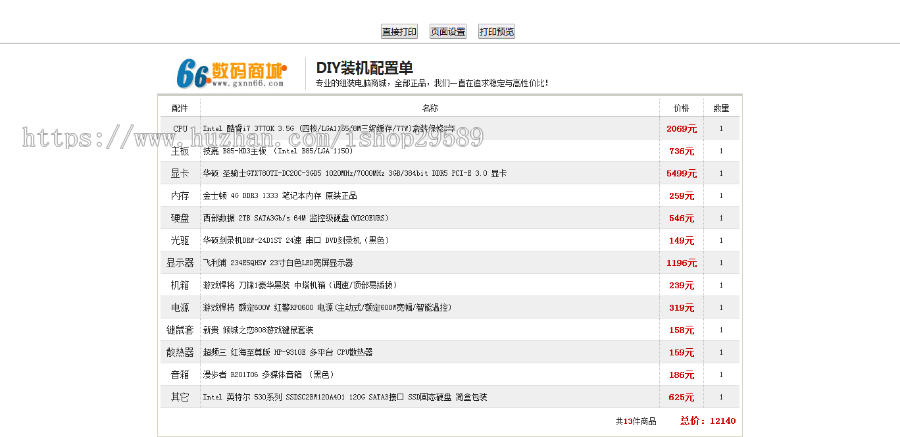Click the 共13件商品 item count
The image size is (900, 437).
click(636, 421)
